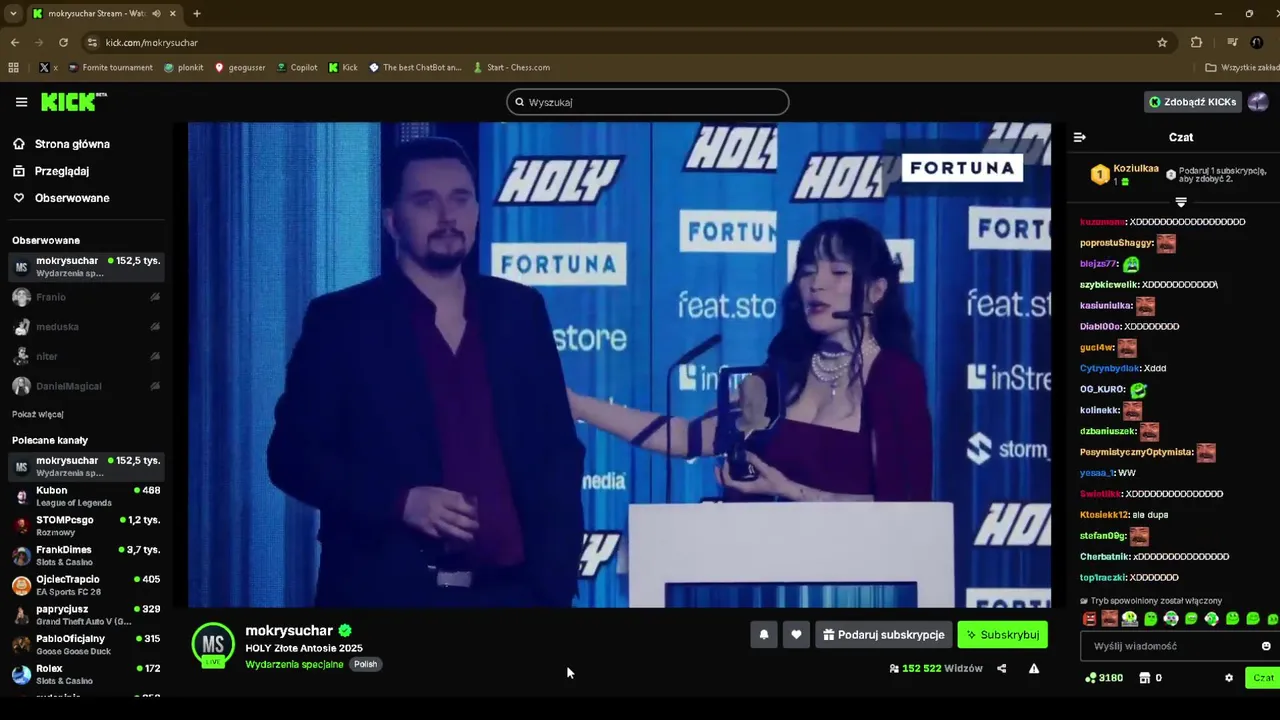Image resolution: width=1280 pixels, height=720 pixels.
Task: Select offline channel meduska
Action: pyautogui.click(x=86, y=327)
